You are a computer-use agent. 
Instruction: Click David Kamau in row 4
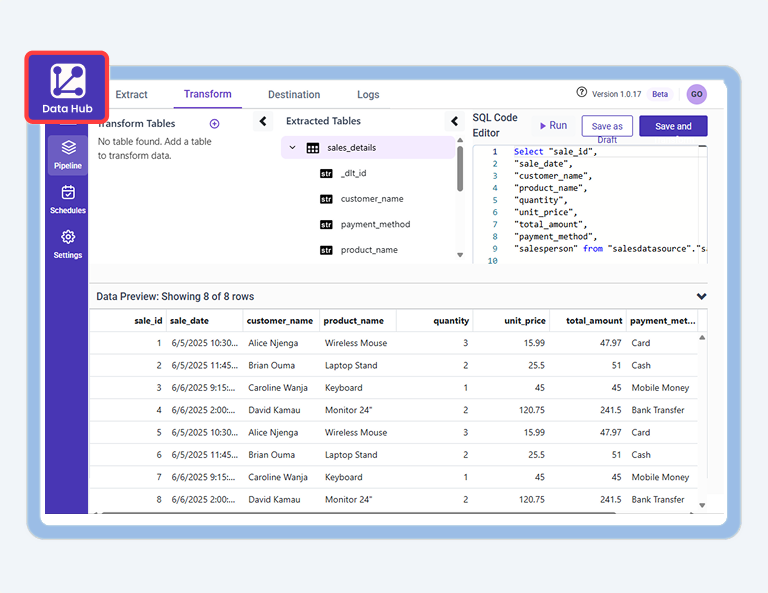(274, 410)
